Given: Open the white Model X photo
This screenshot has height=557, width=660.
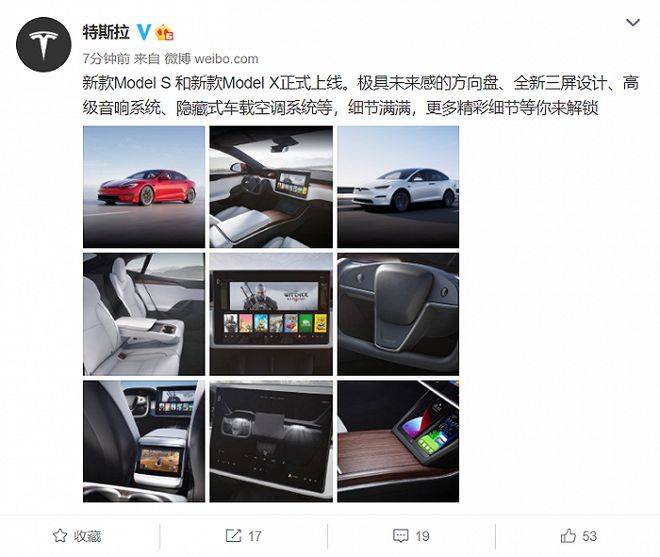Looking at the screenshot, I should point(398,187).
